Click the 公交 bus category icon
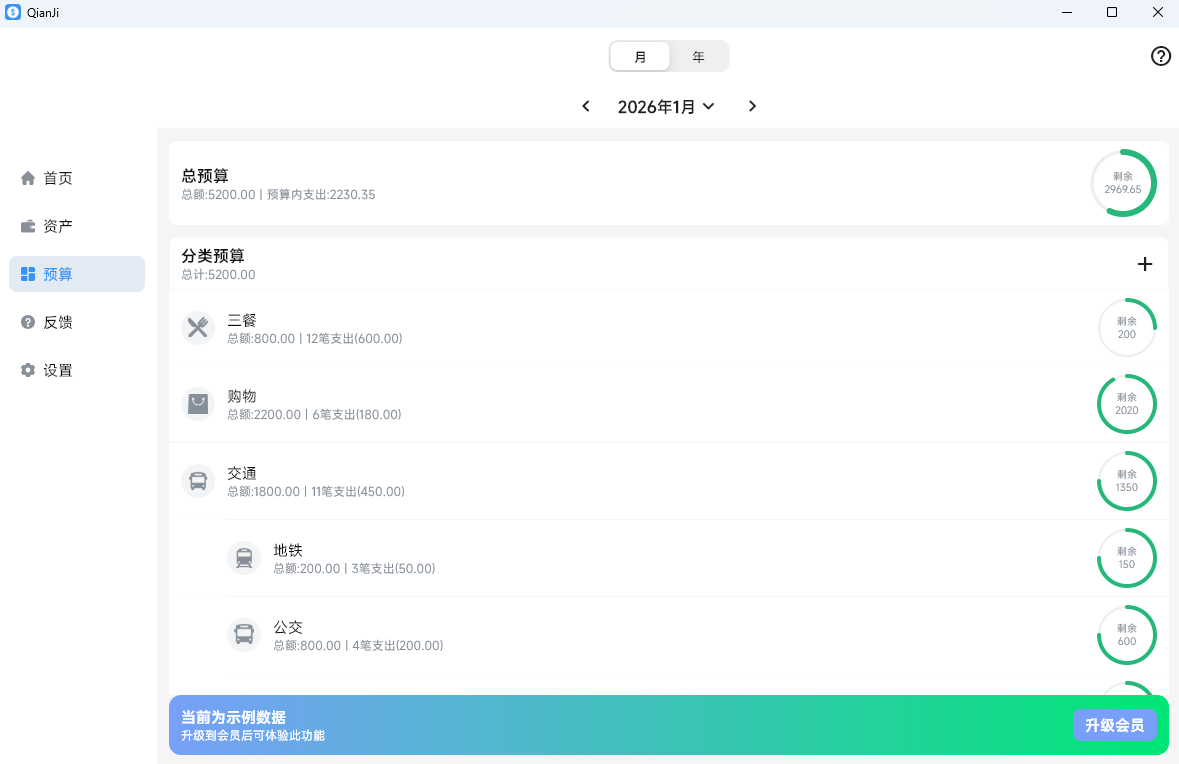The height and width of the screenshot is (764, 1179). click(244, 634)
